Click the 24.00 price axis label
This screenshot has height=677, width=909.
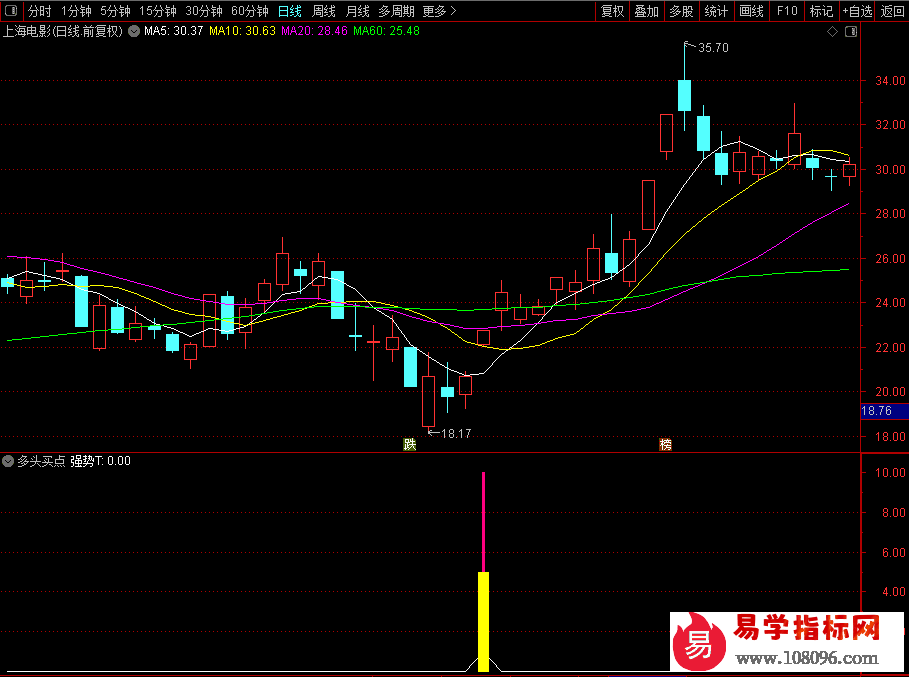pyautogui.click(x=890, y=303)
